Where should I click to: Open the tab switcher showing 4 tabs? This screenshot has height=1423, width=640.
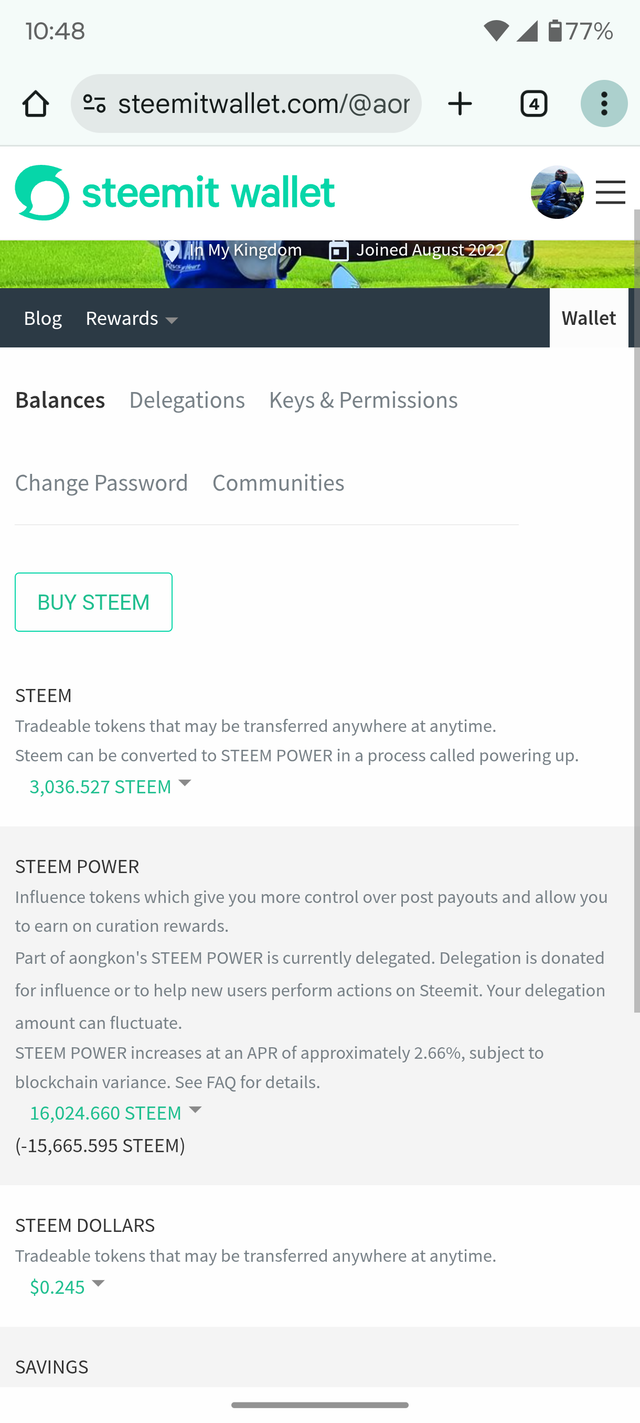click(x=534, y=104)
